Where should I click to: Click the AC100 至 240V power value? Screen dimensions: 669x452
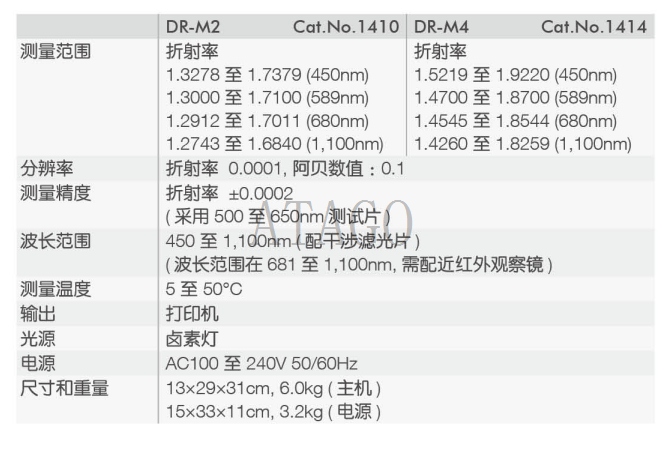click(261, 364)
